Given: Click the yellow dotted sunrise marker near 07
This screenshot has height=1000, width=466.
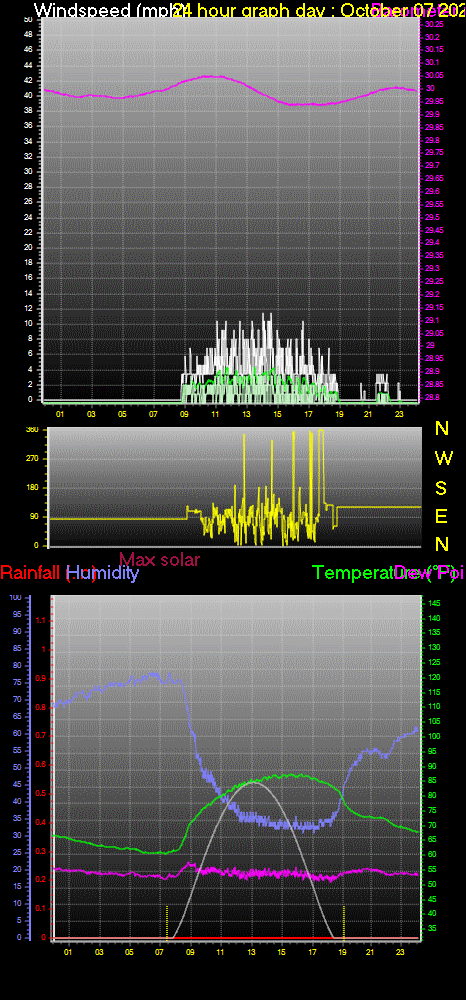Looking at the screenshot, I should coord(167,922).
